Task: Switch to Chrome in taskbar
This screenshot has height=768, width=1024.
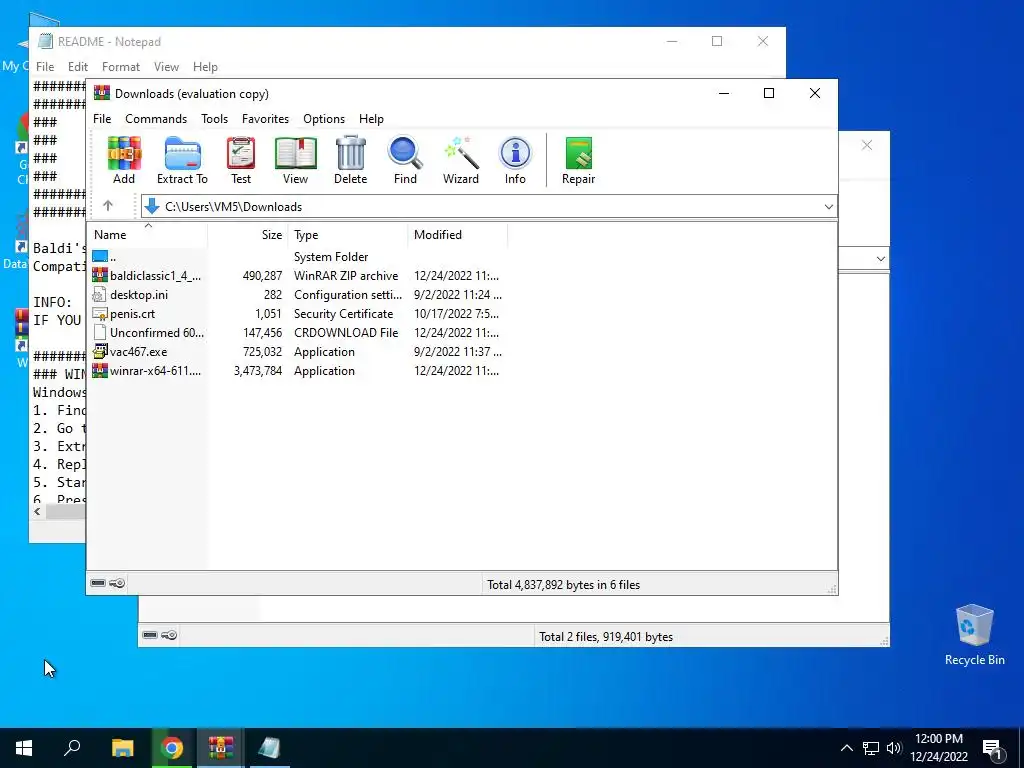Action: tap(172, 748)
